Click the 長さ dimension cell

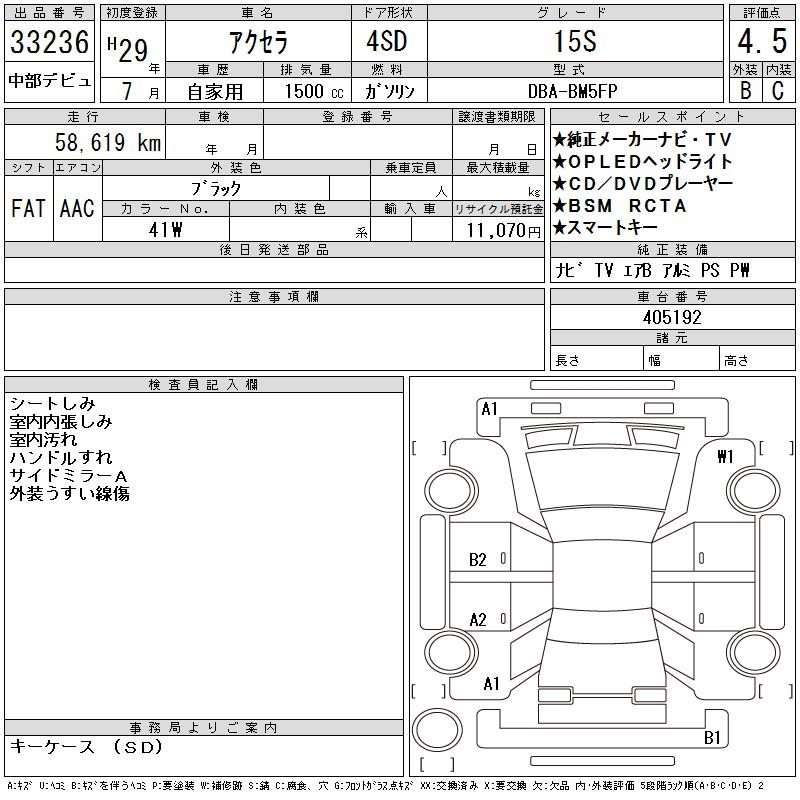596,358
